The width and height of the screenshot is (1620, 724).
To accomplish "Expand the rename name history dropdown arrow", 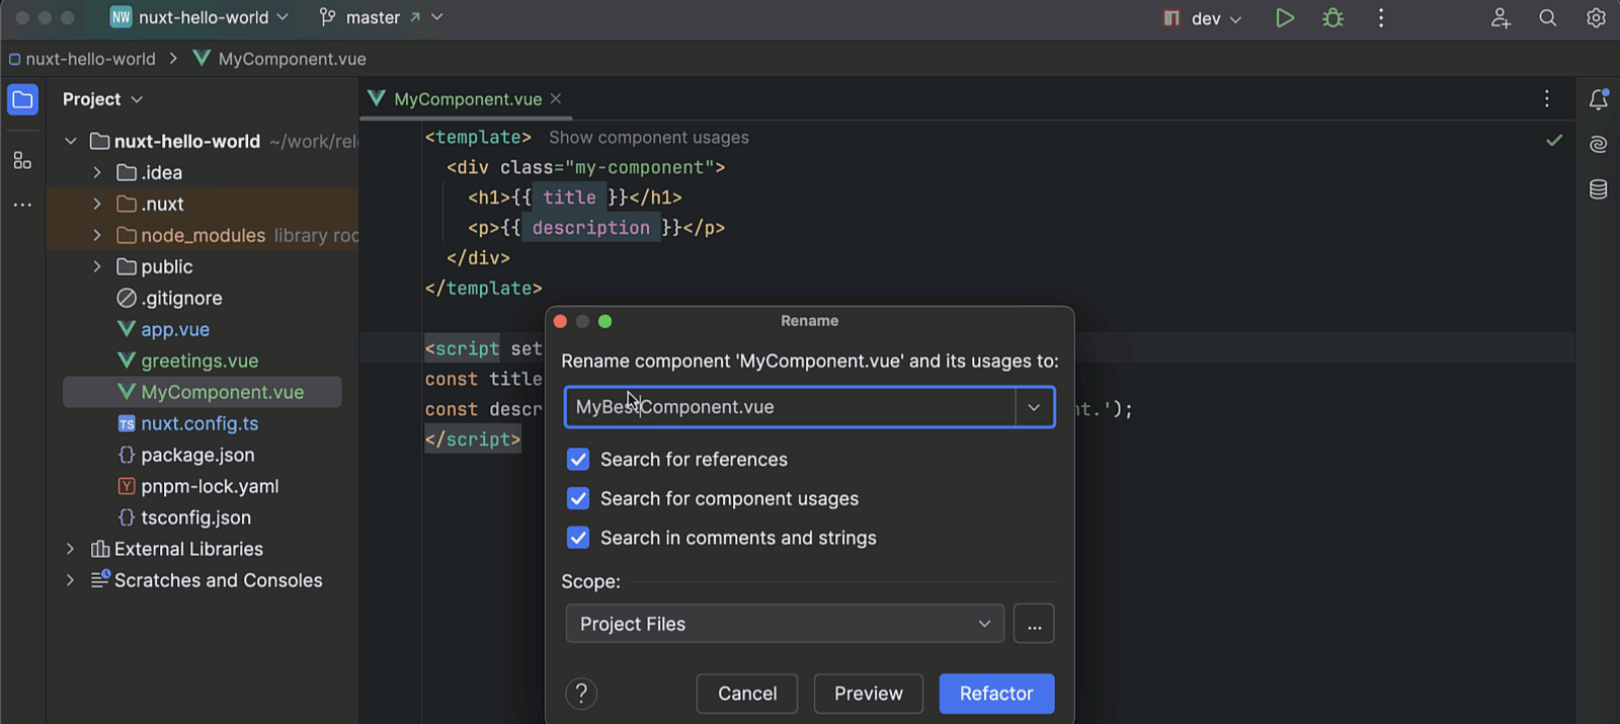I will point(1034,407).
